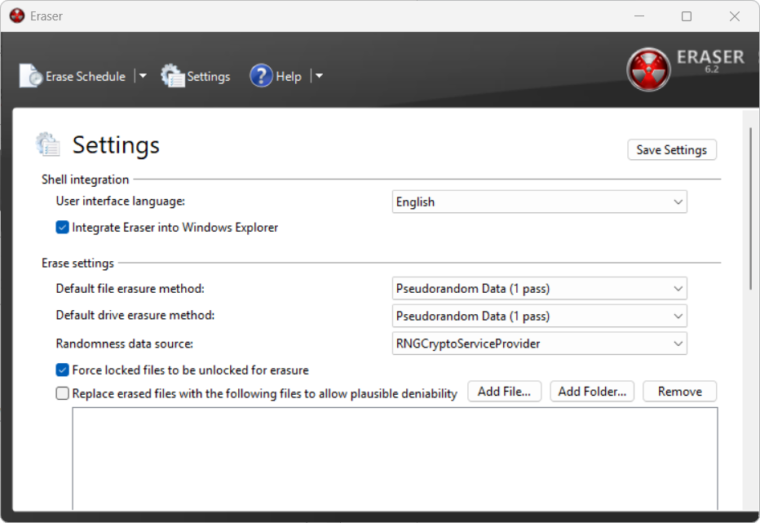
Task: Click the Erase Schedule clock icon
Action: (x=31, y=76)
